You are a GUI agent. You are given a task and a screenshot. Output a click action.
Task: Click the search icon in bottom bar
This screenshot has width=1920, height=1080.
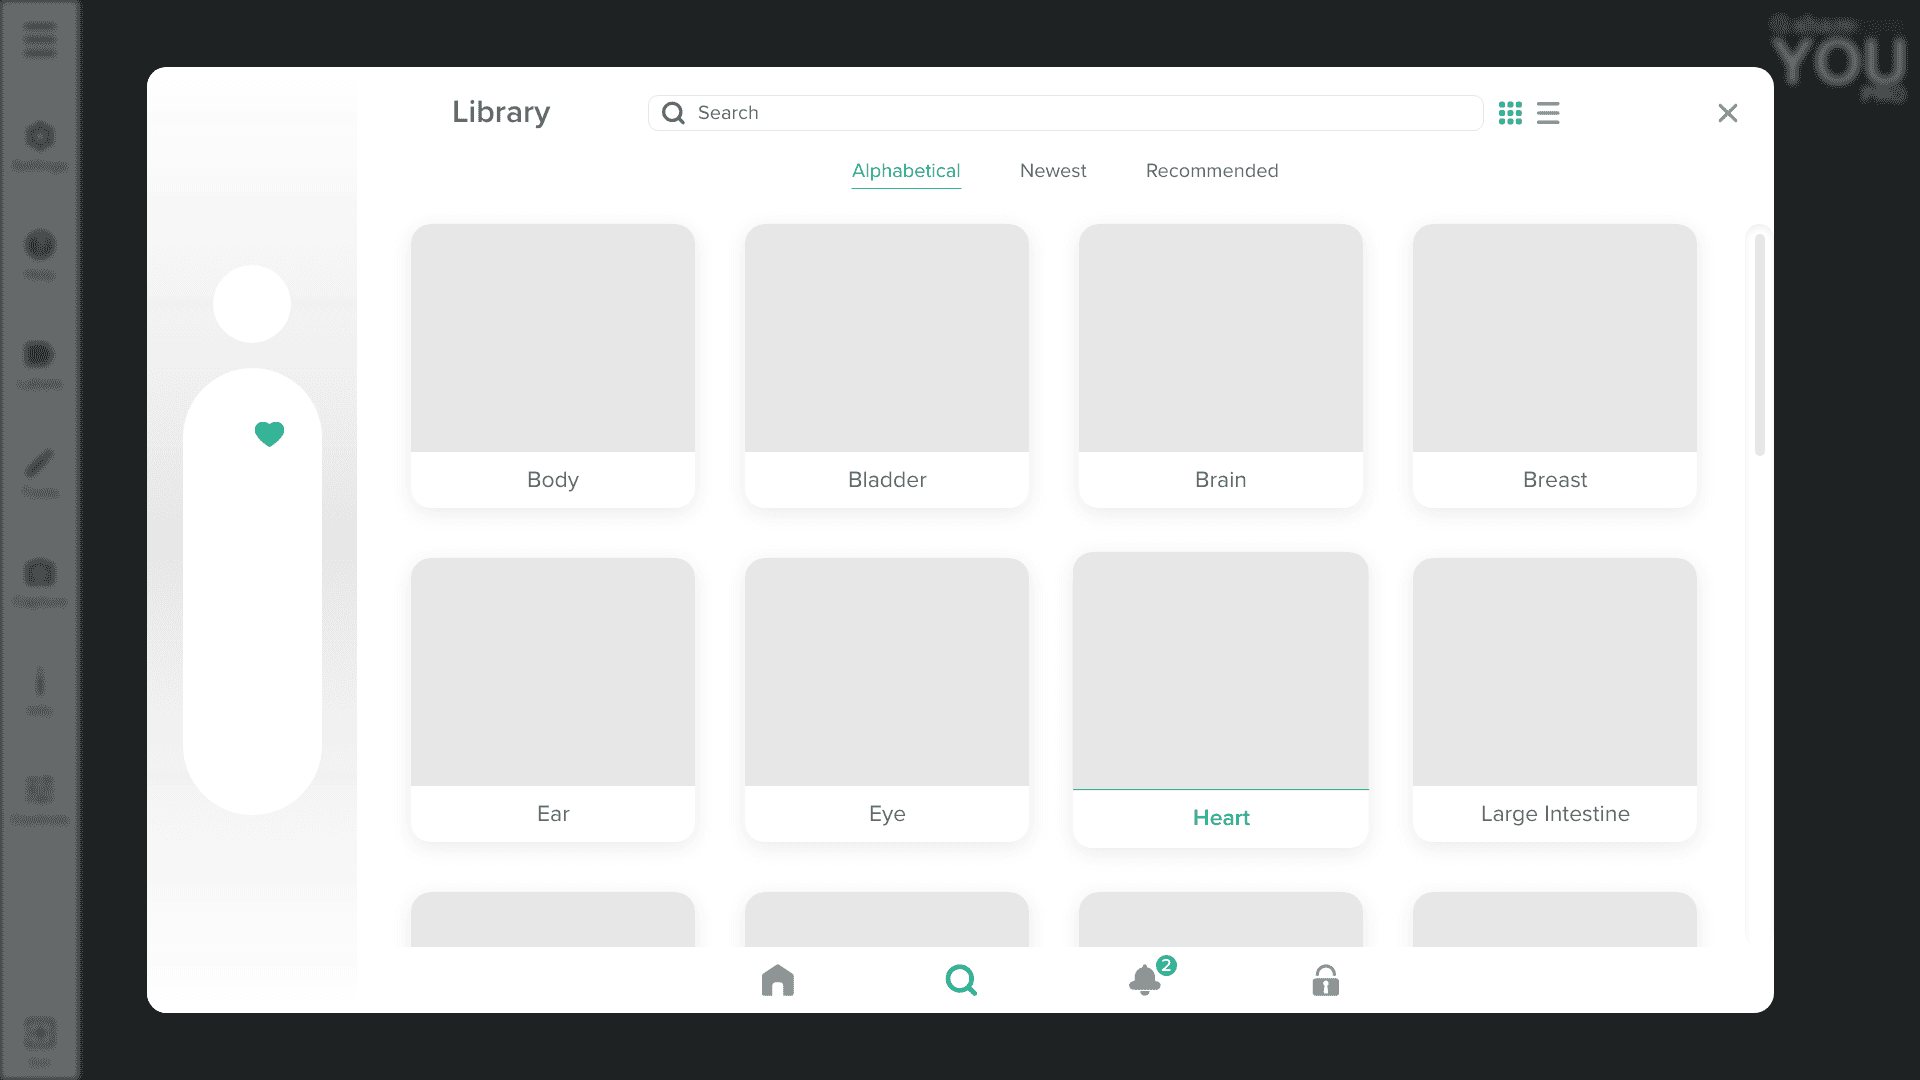click(961, 980)
